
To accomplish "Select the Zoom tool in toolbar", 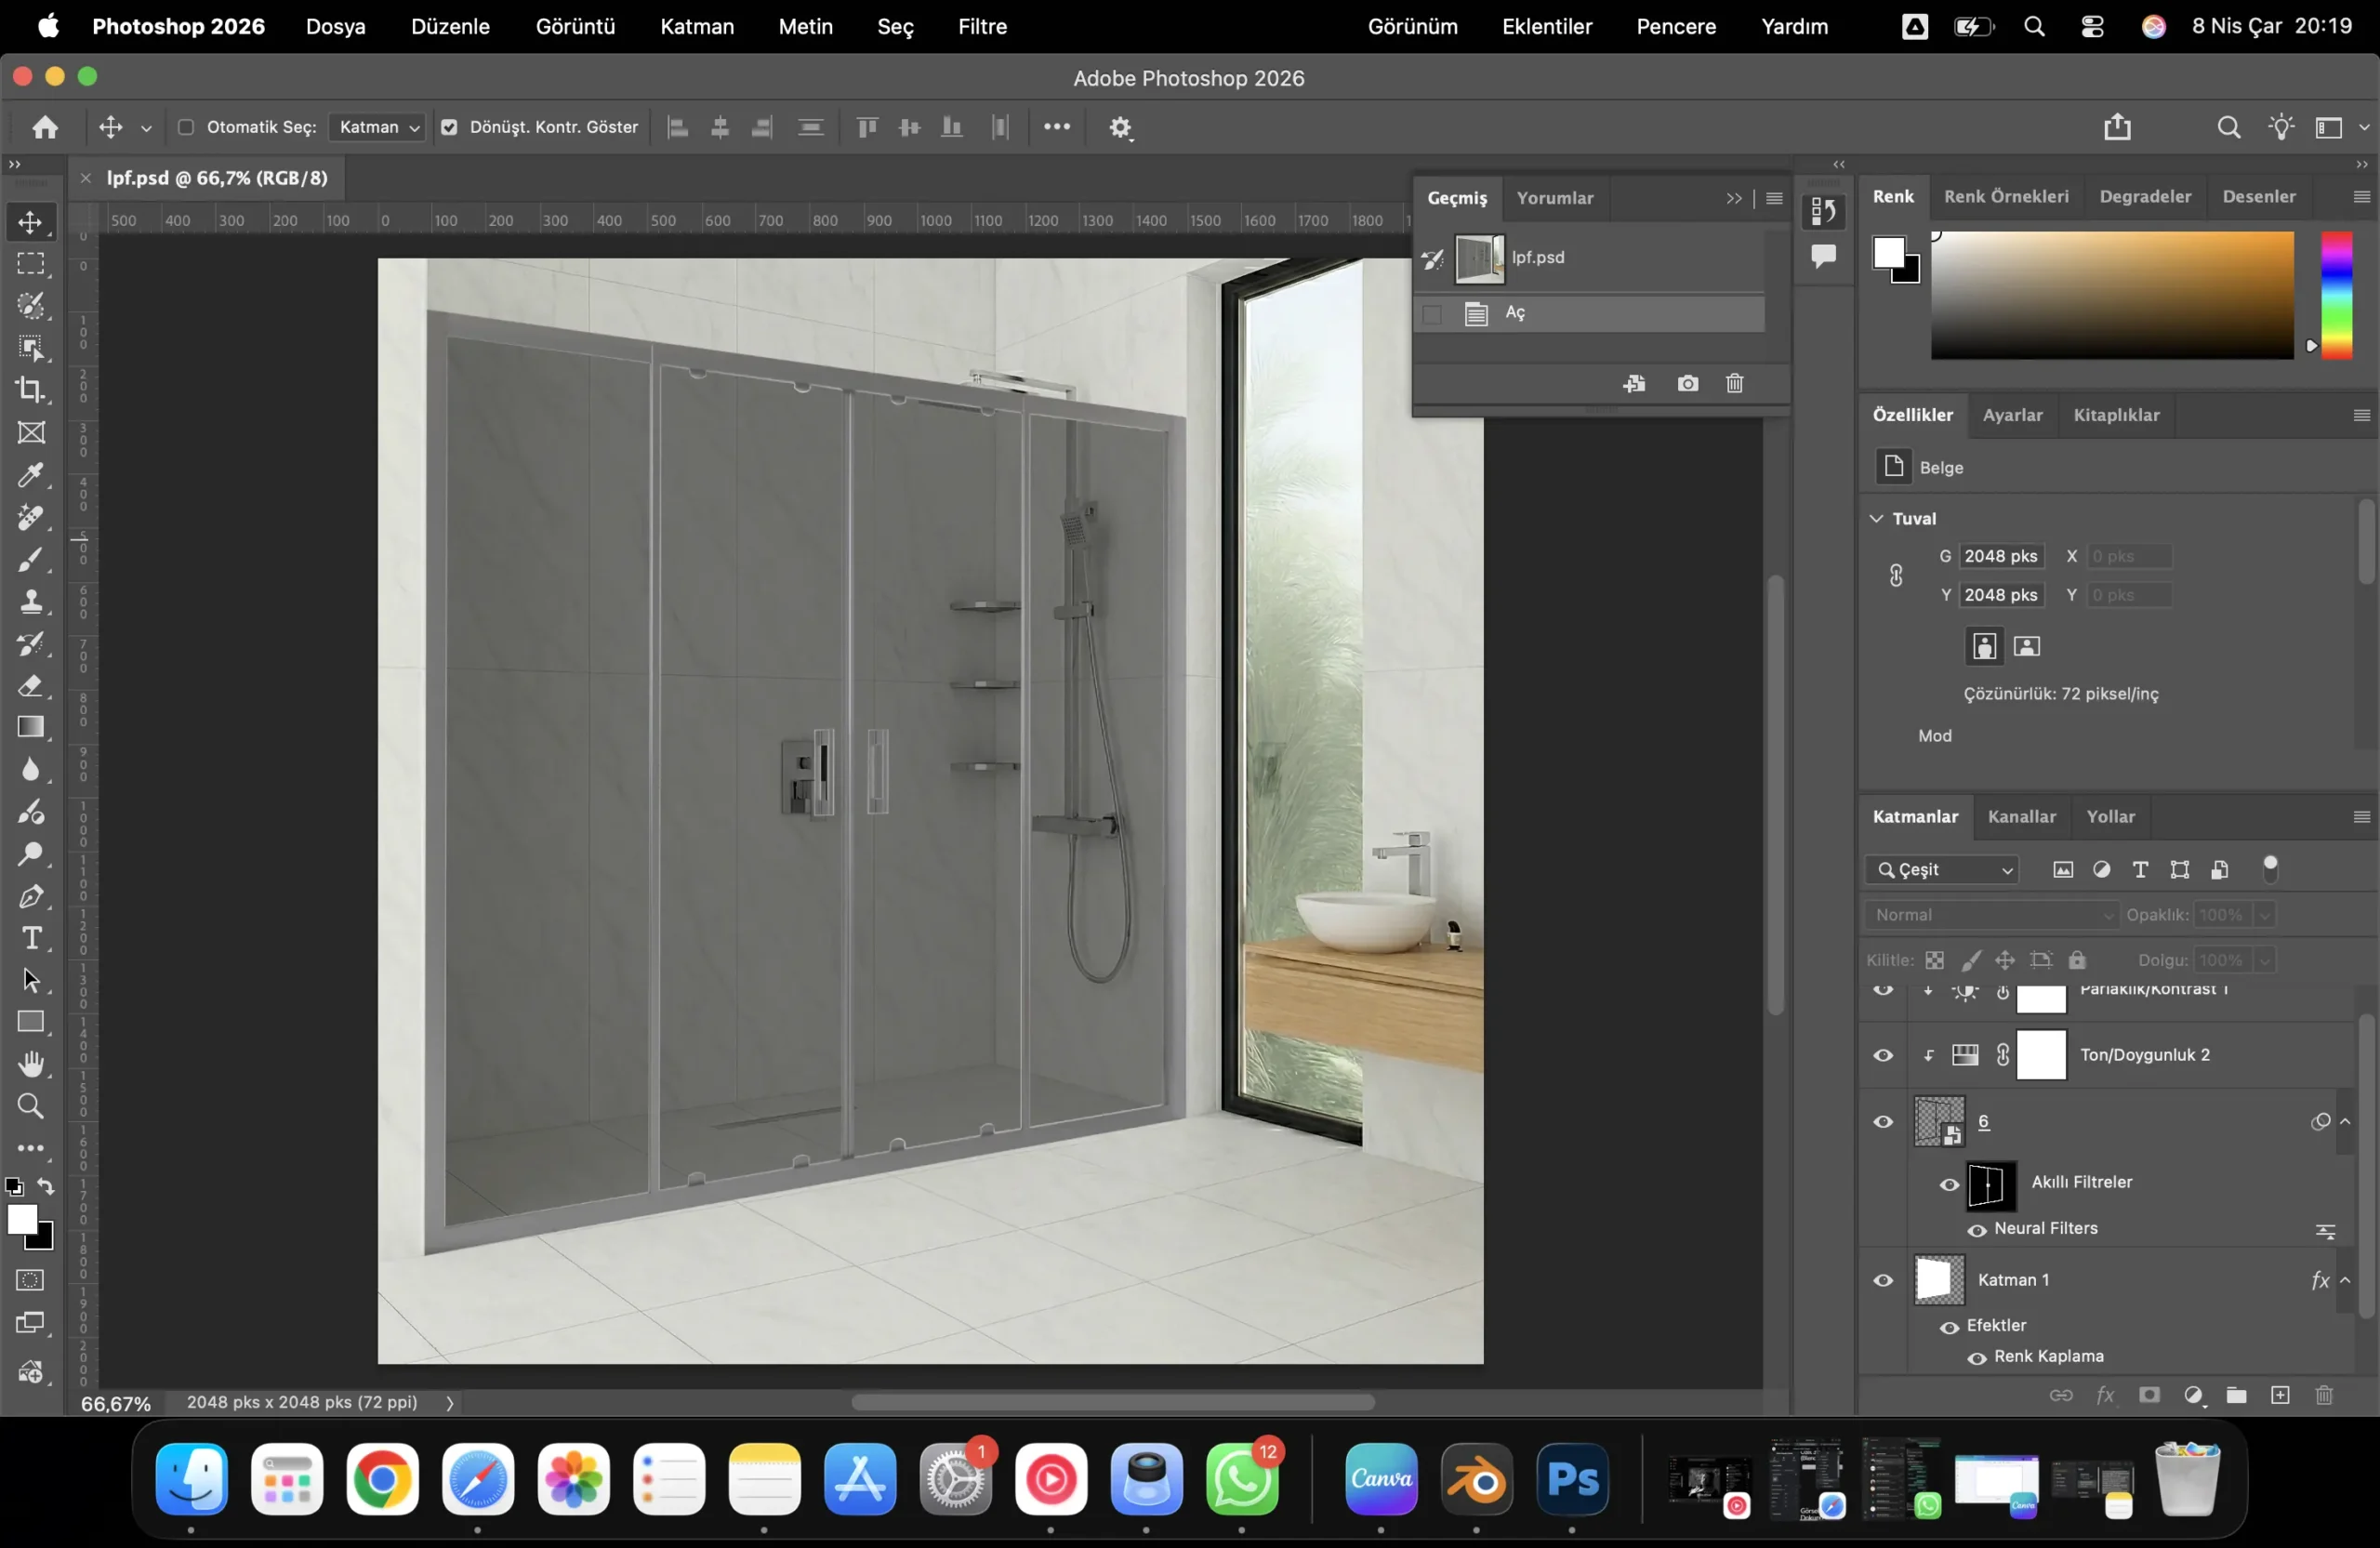I will [31, 1106].
